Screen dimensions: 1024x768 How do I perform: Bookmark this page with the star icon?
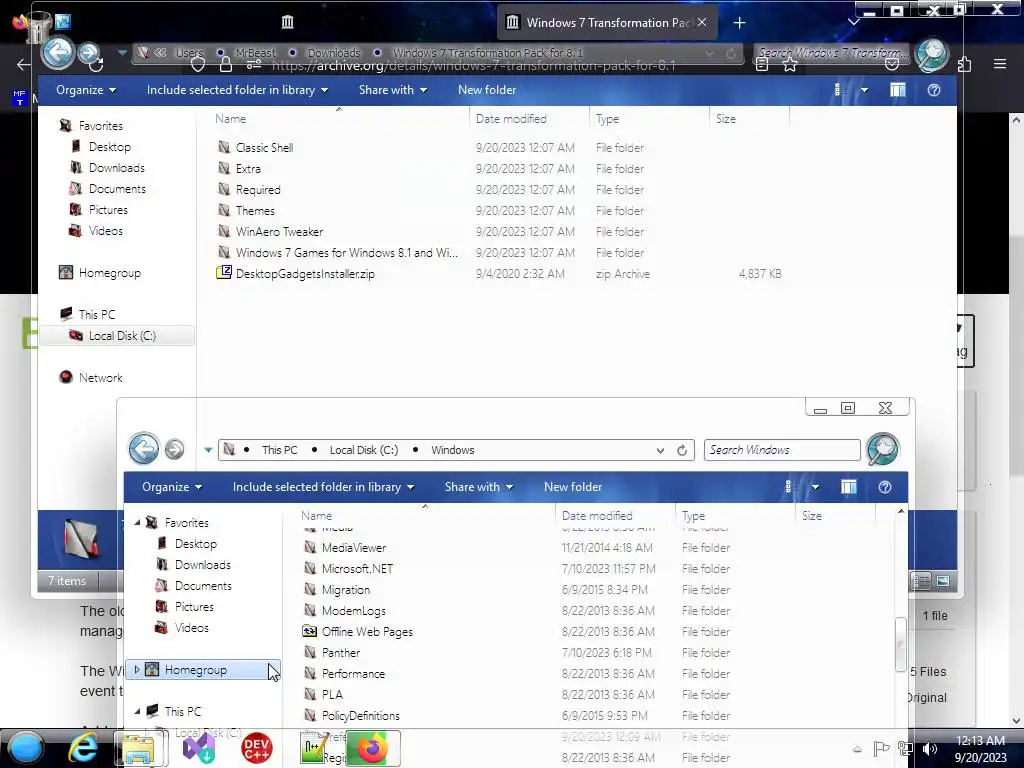click(x=790, y=64)
